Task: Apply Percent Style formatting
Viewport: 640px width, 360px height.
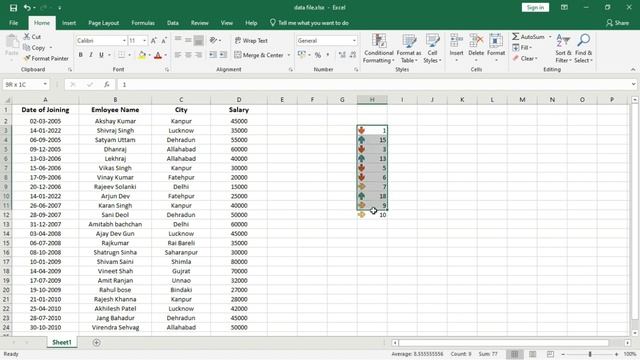Action: coord(318,55)
